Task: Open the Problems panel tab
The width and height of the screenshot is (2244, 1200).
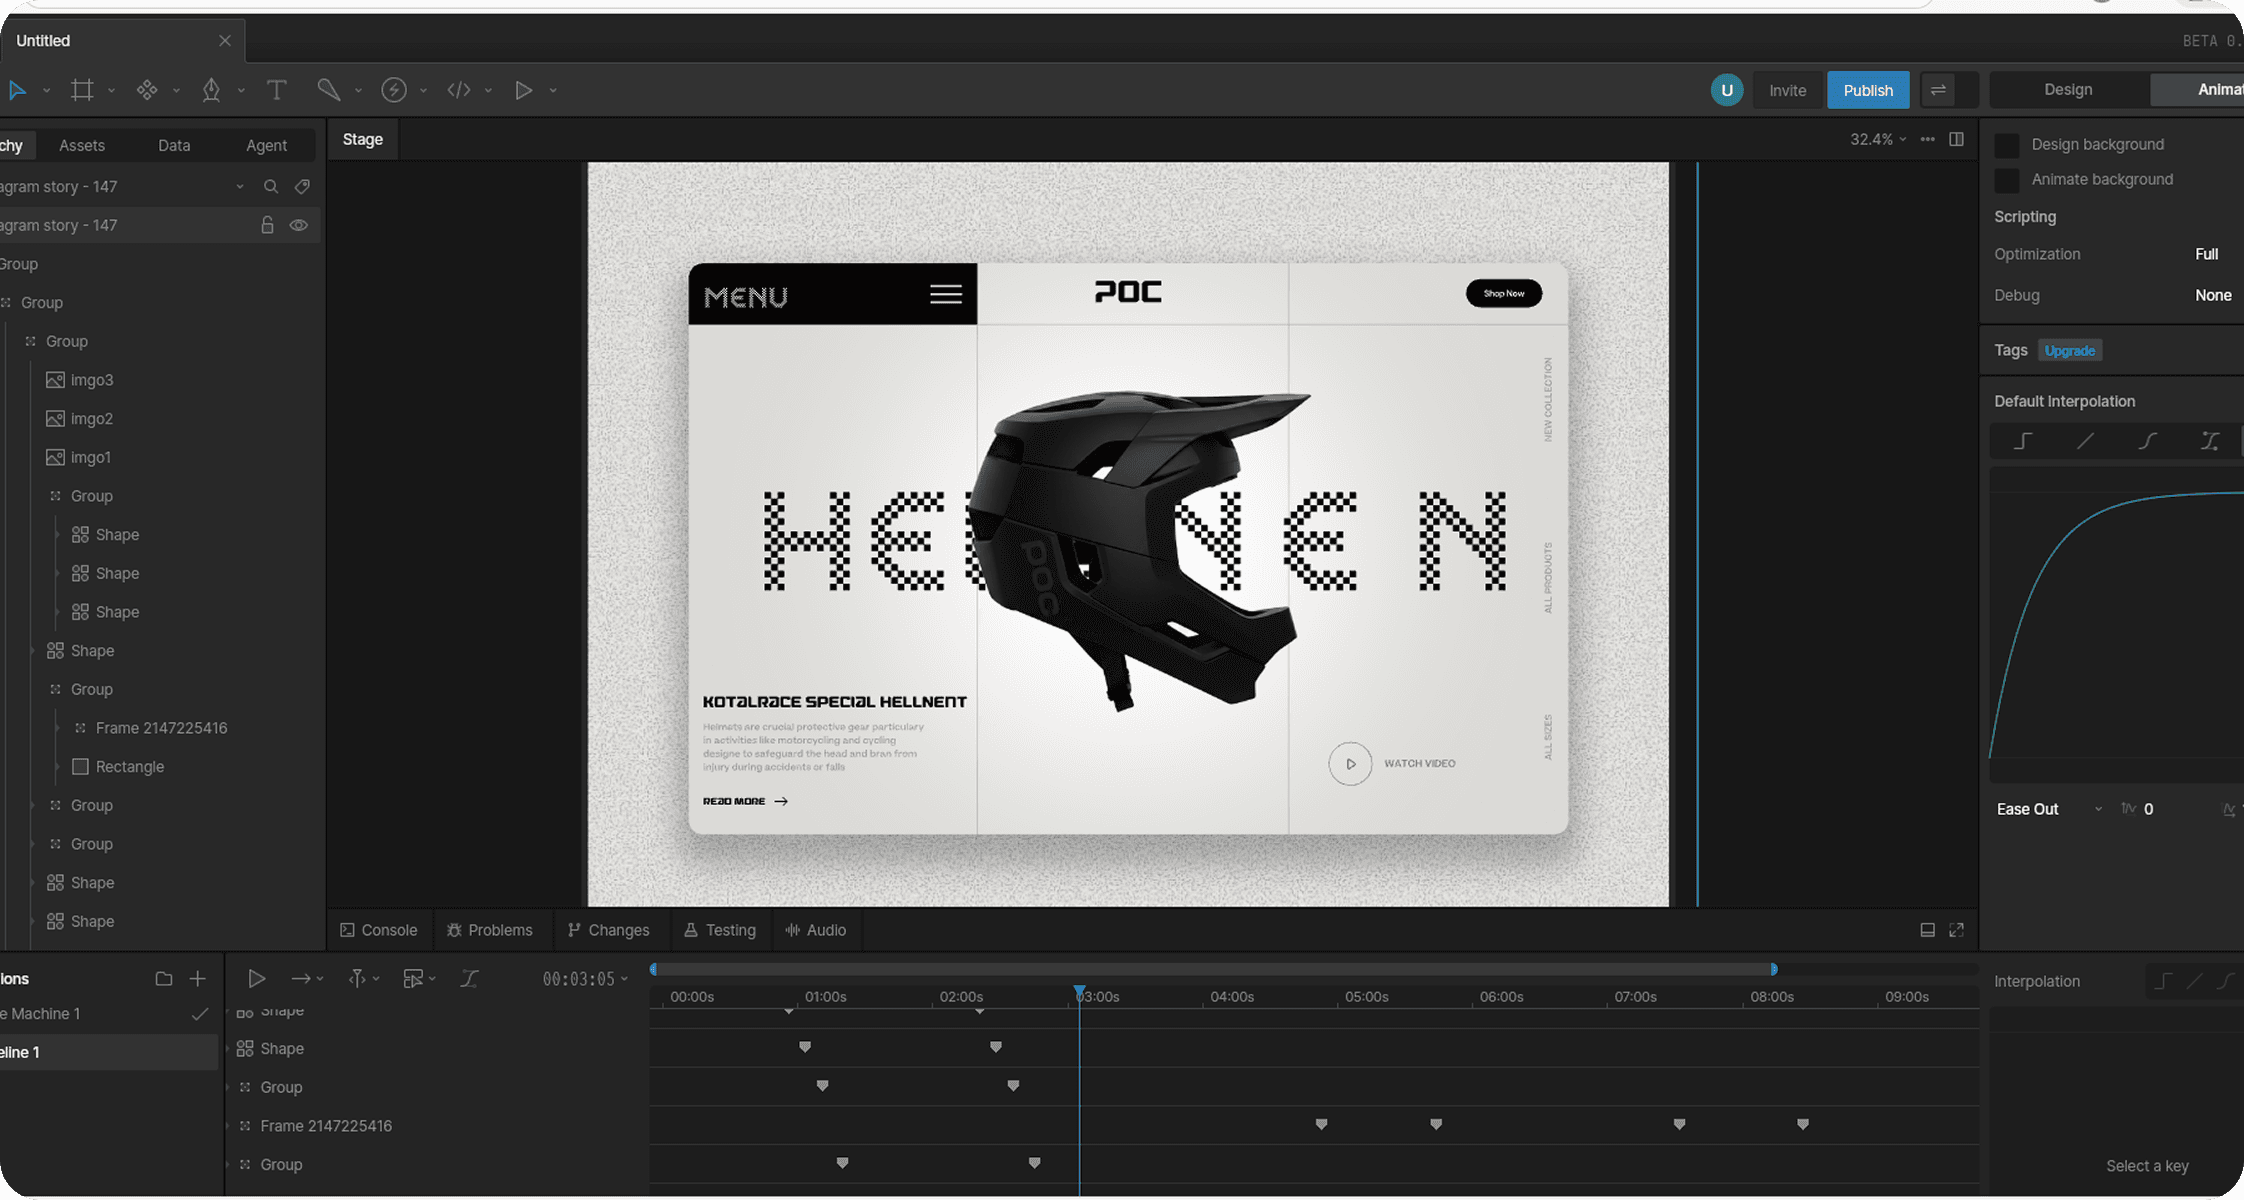Action: click(489, 930)
